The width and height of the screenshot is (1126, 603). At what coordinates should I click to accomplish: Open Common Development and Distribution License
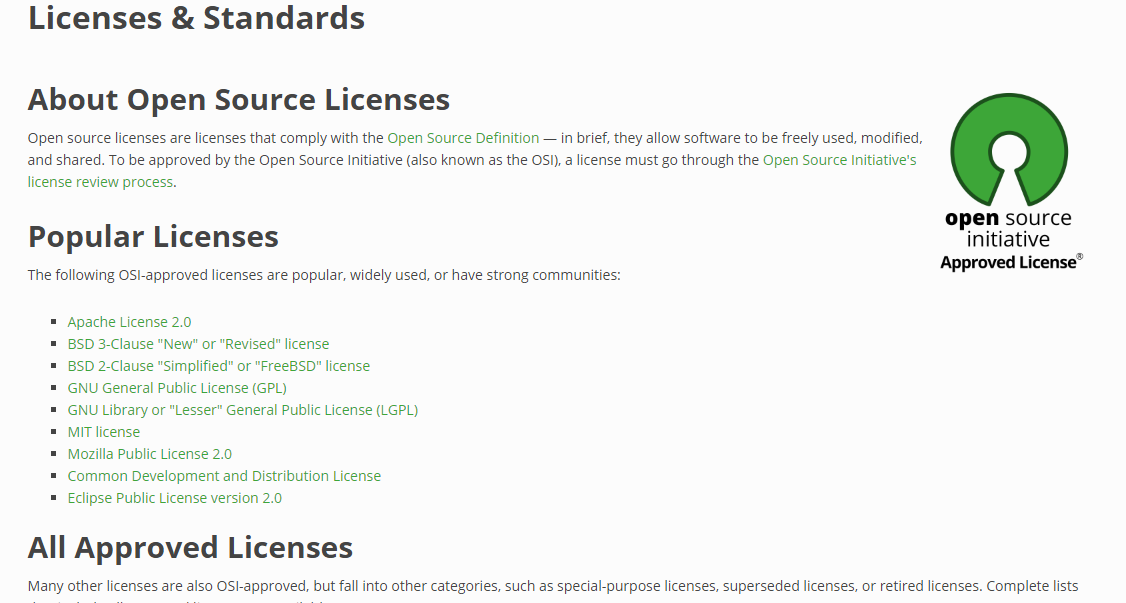pos(224,476)
